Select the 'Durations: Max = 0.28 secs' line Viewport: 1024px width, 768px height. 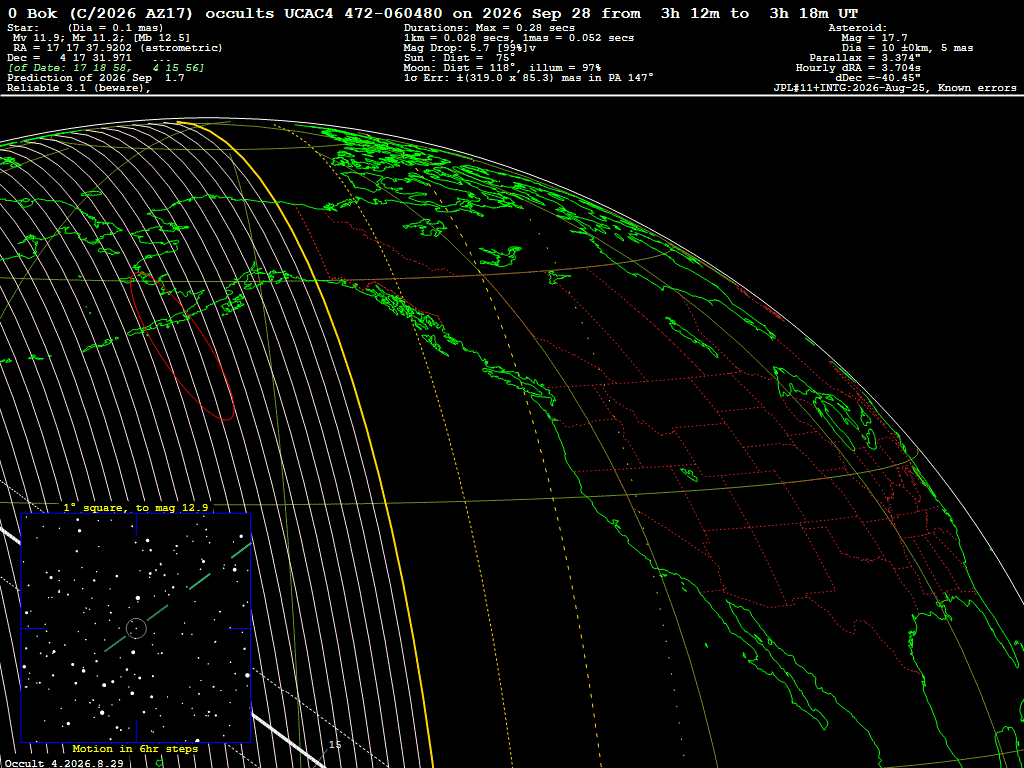[489, 28]
